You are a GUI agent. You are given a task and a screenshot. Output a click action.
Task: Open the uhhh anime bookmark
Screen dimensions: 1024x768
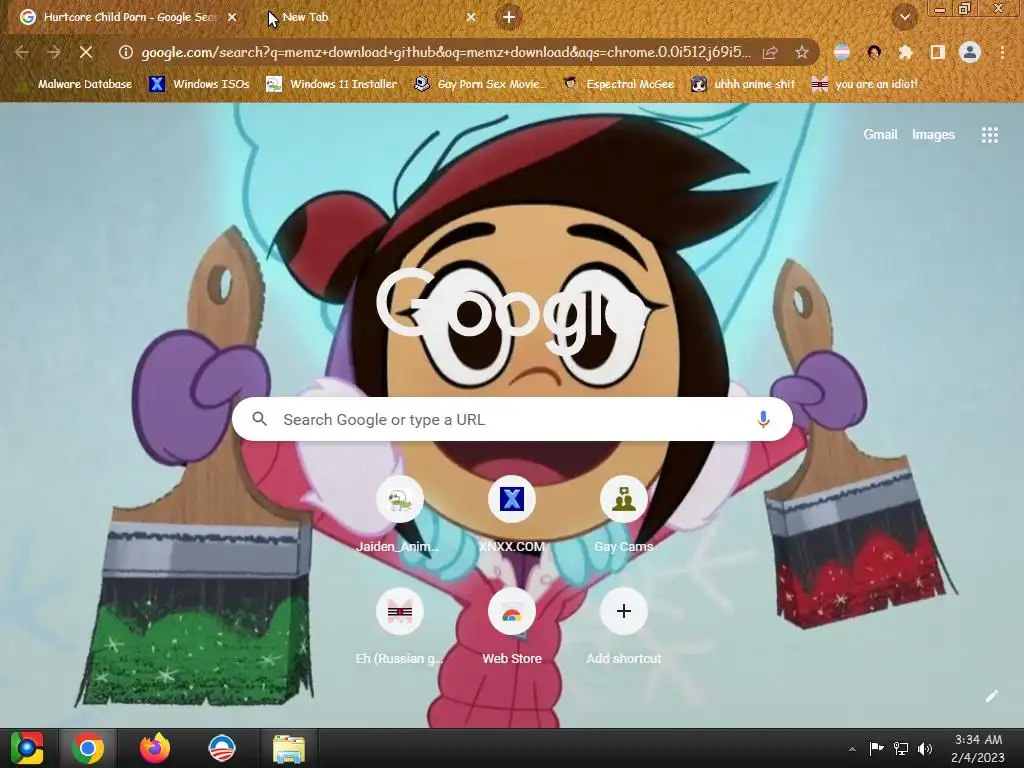pyautogui.click(x=743, y=84)
